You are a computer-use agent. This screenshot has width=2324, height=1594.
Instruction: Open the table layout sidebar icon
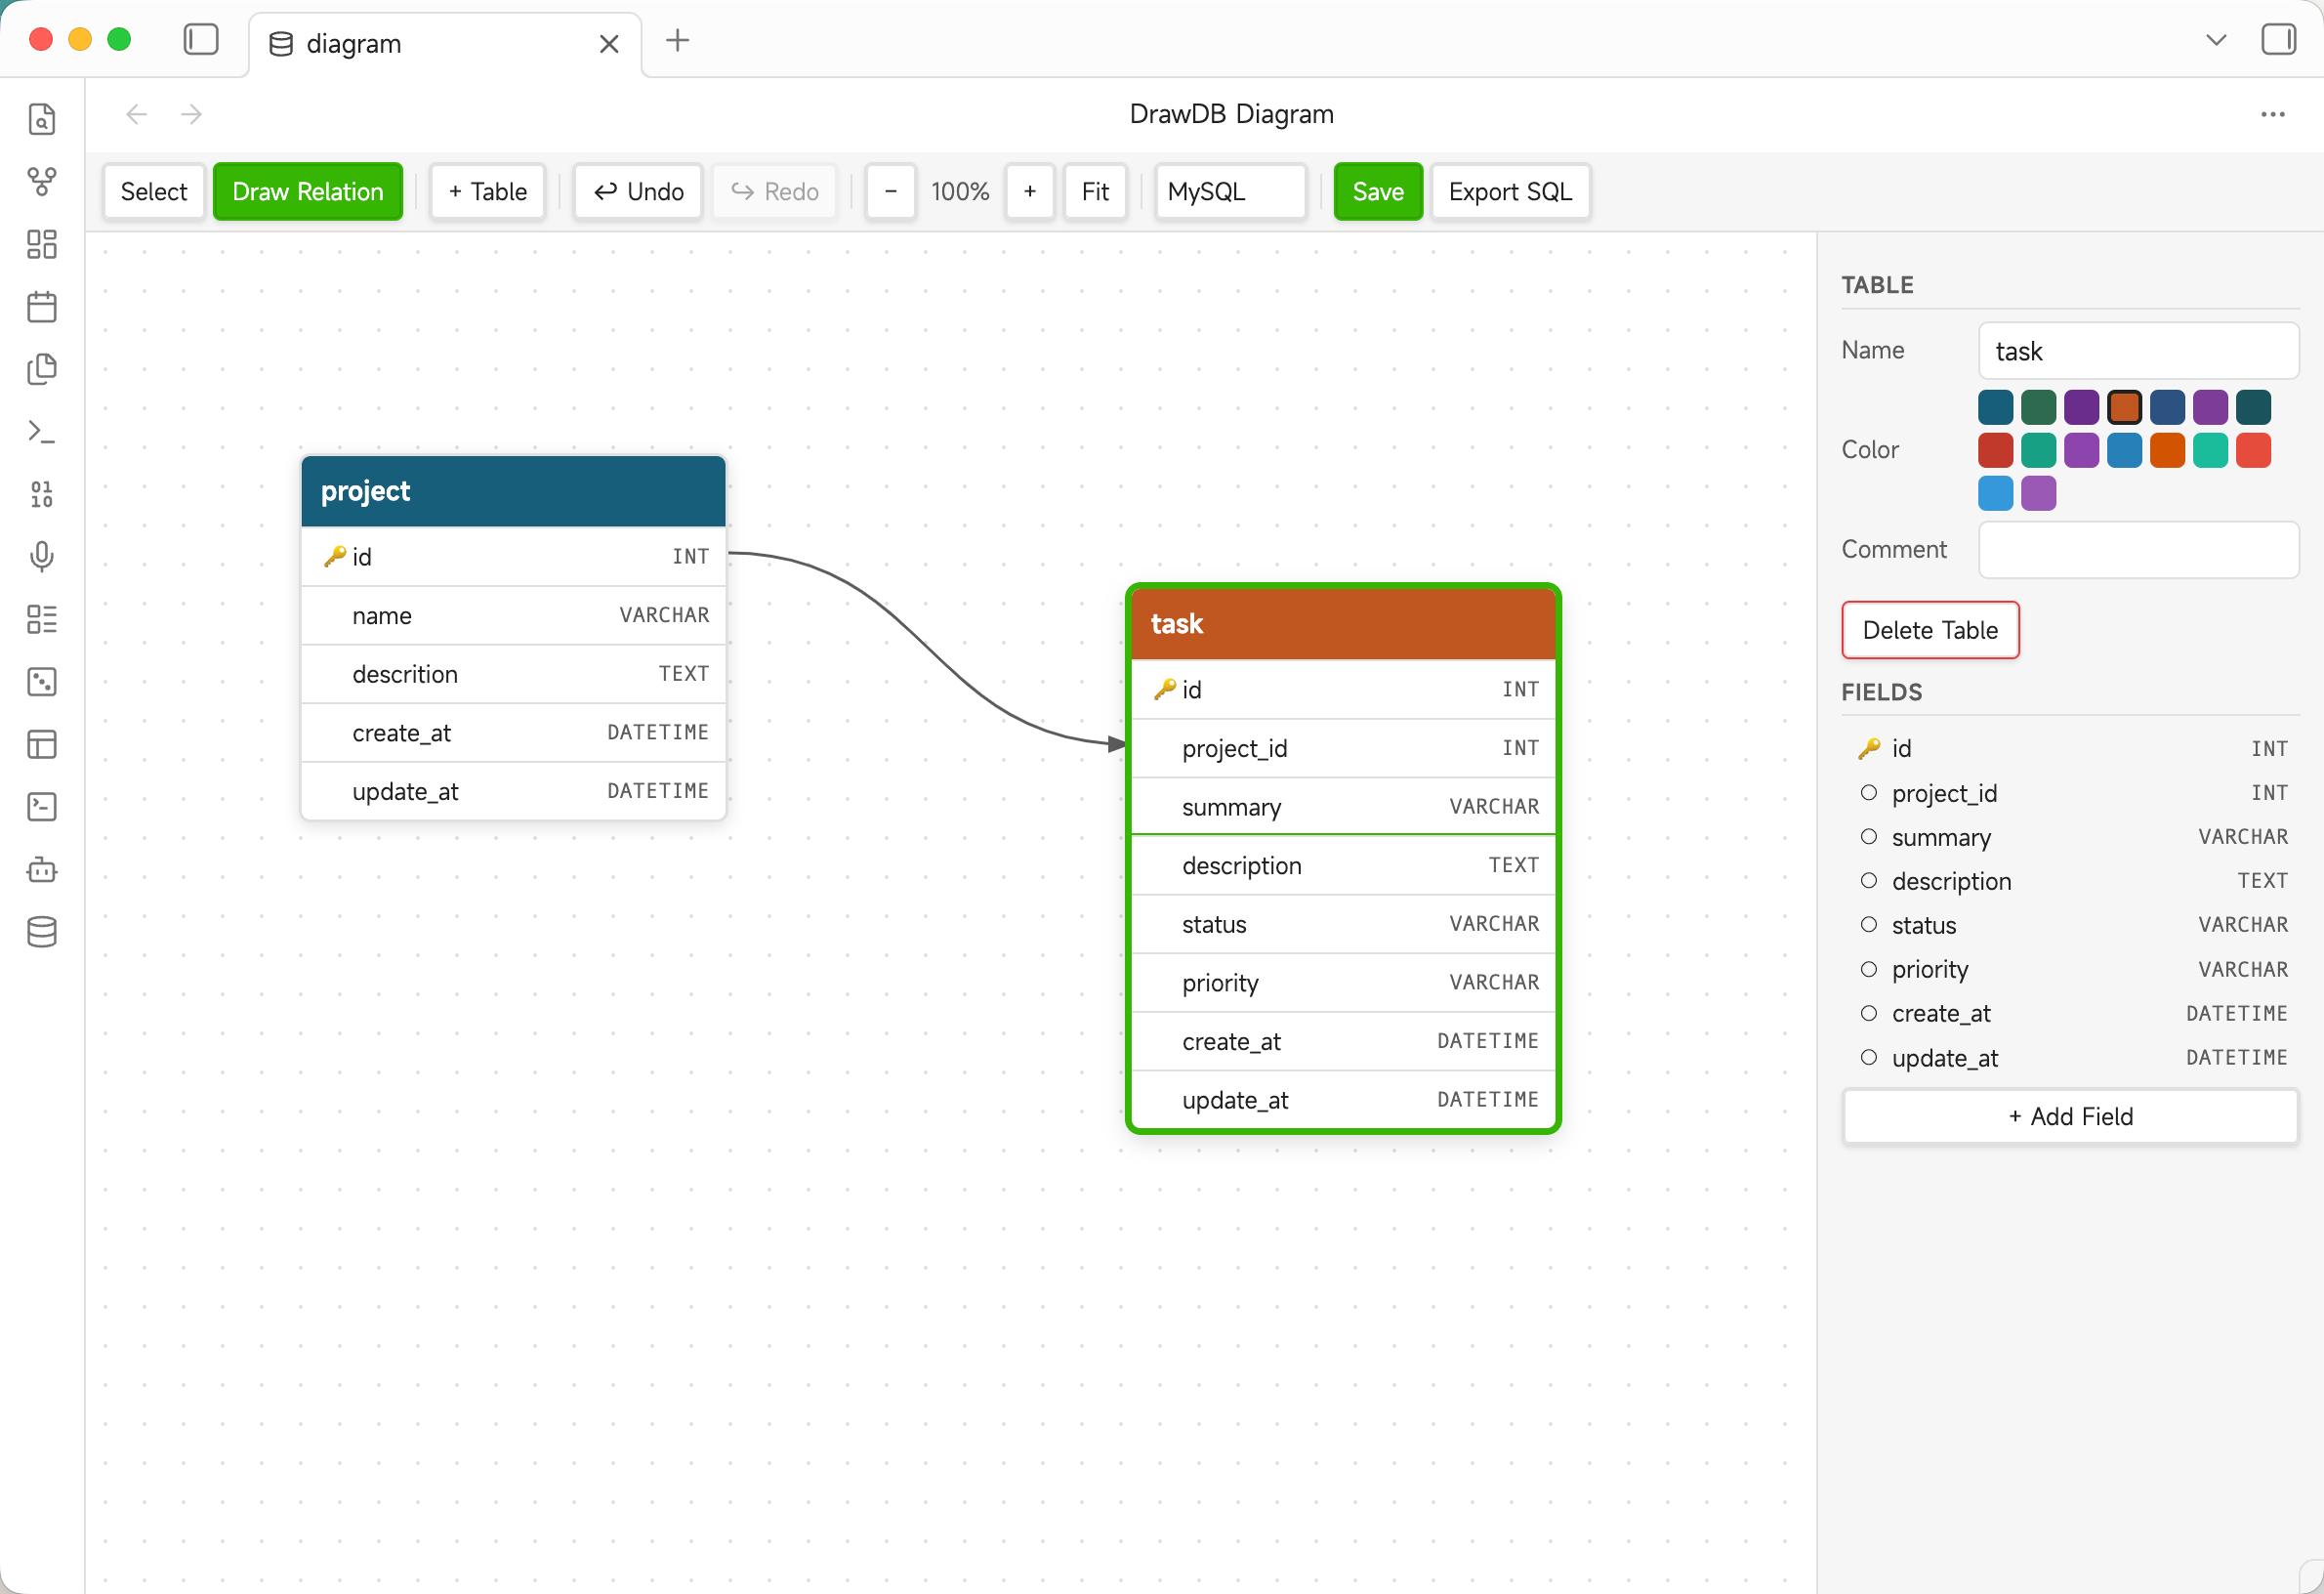coord(42,744)
